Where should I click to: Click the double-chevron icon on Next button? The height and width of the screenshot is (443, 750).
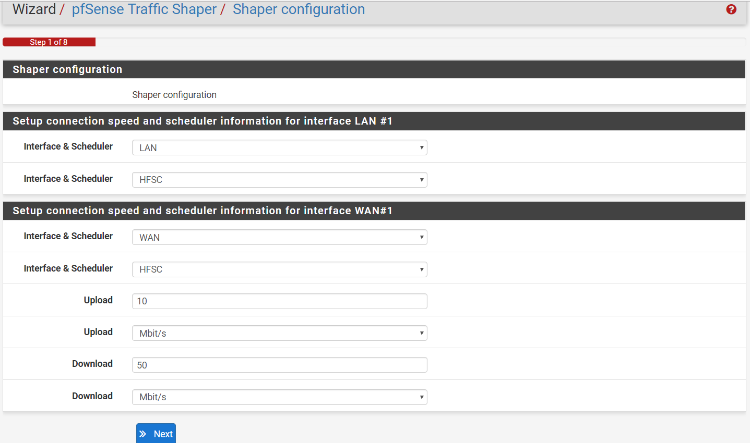coord(143,434)
